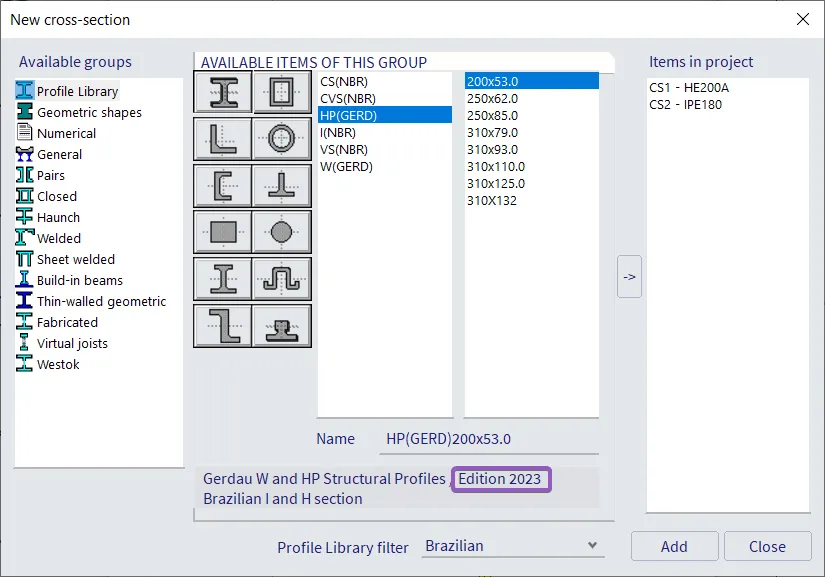Pick the L-angle profile shape icon
The height and width of the screenshot is (577, 825).
point(222,140)
